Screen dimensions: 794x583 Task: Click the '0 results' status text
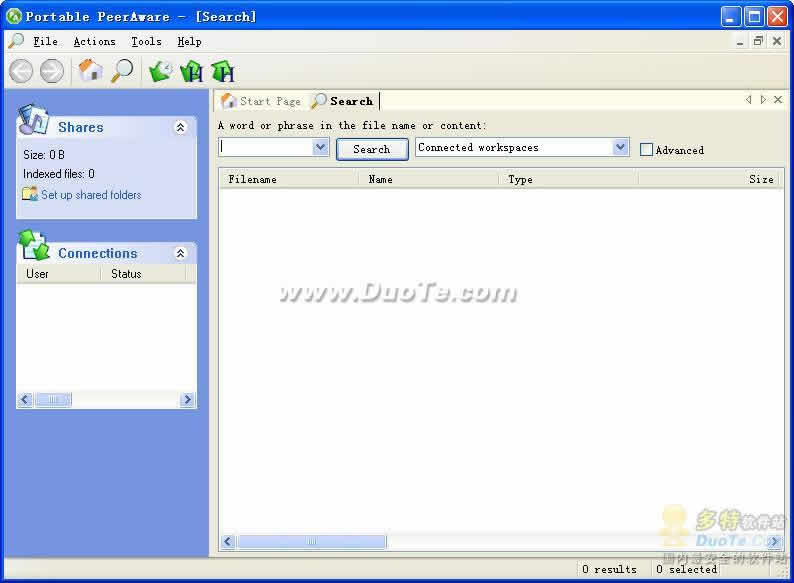click(x=609, y=569)
